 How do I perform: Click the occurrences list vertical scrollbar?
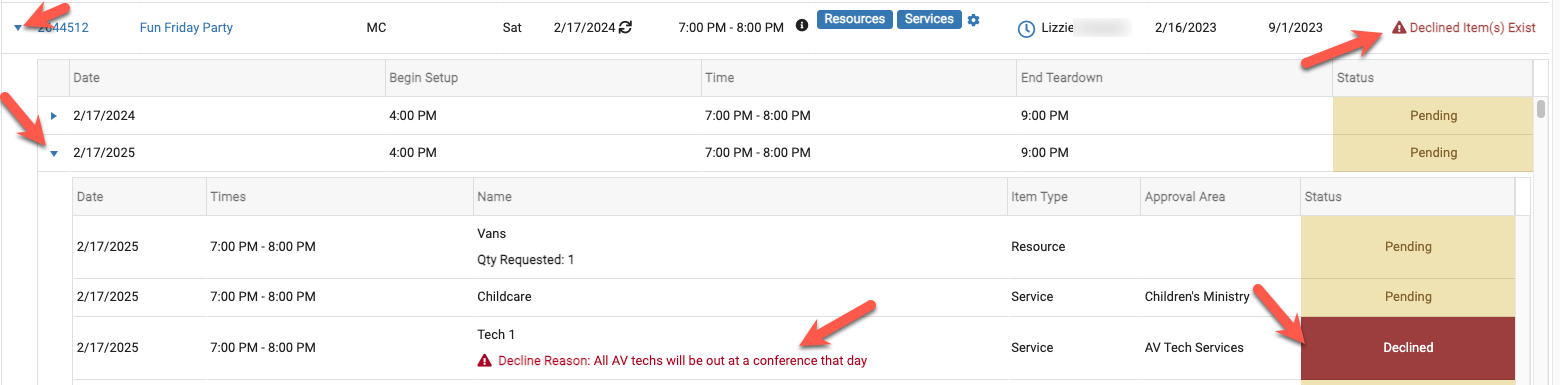pyautogui.click(x=1541, y=108)
